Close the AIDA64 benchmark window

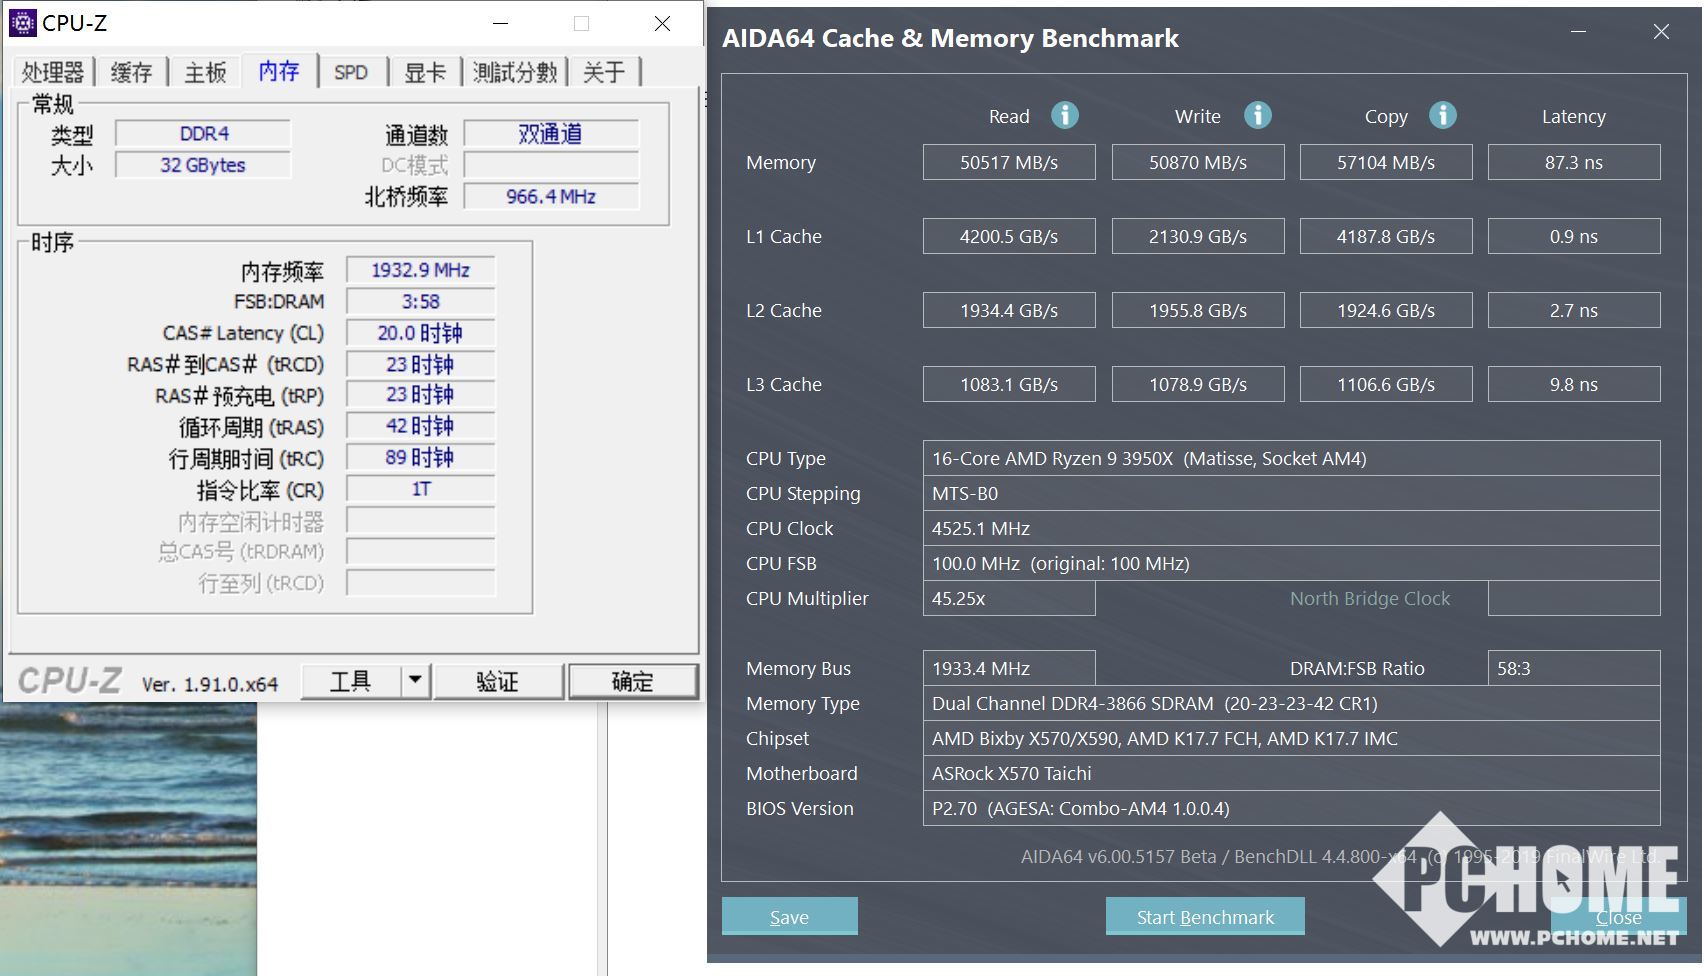(1661, 32)
